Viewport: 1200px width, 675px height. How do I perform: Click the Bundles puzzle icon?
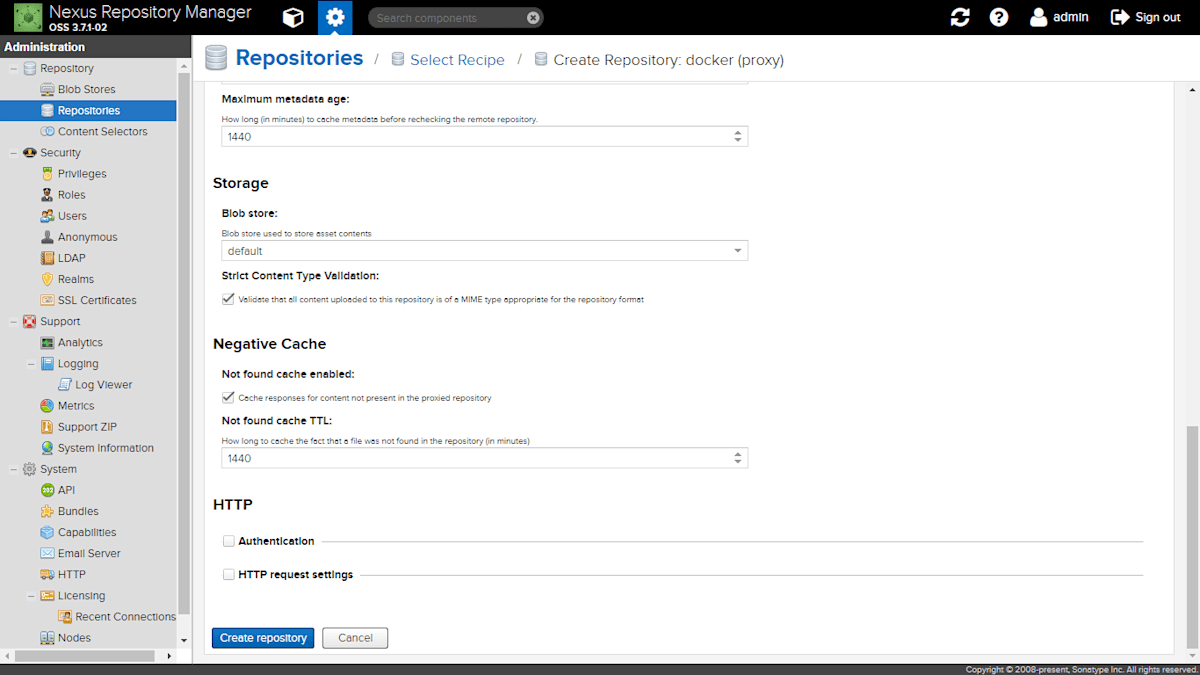pos(47,511)
